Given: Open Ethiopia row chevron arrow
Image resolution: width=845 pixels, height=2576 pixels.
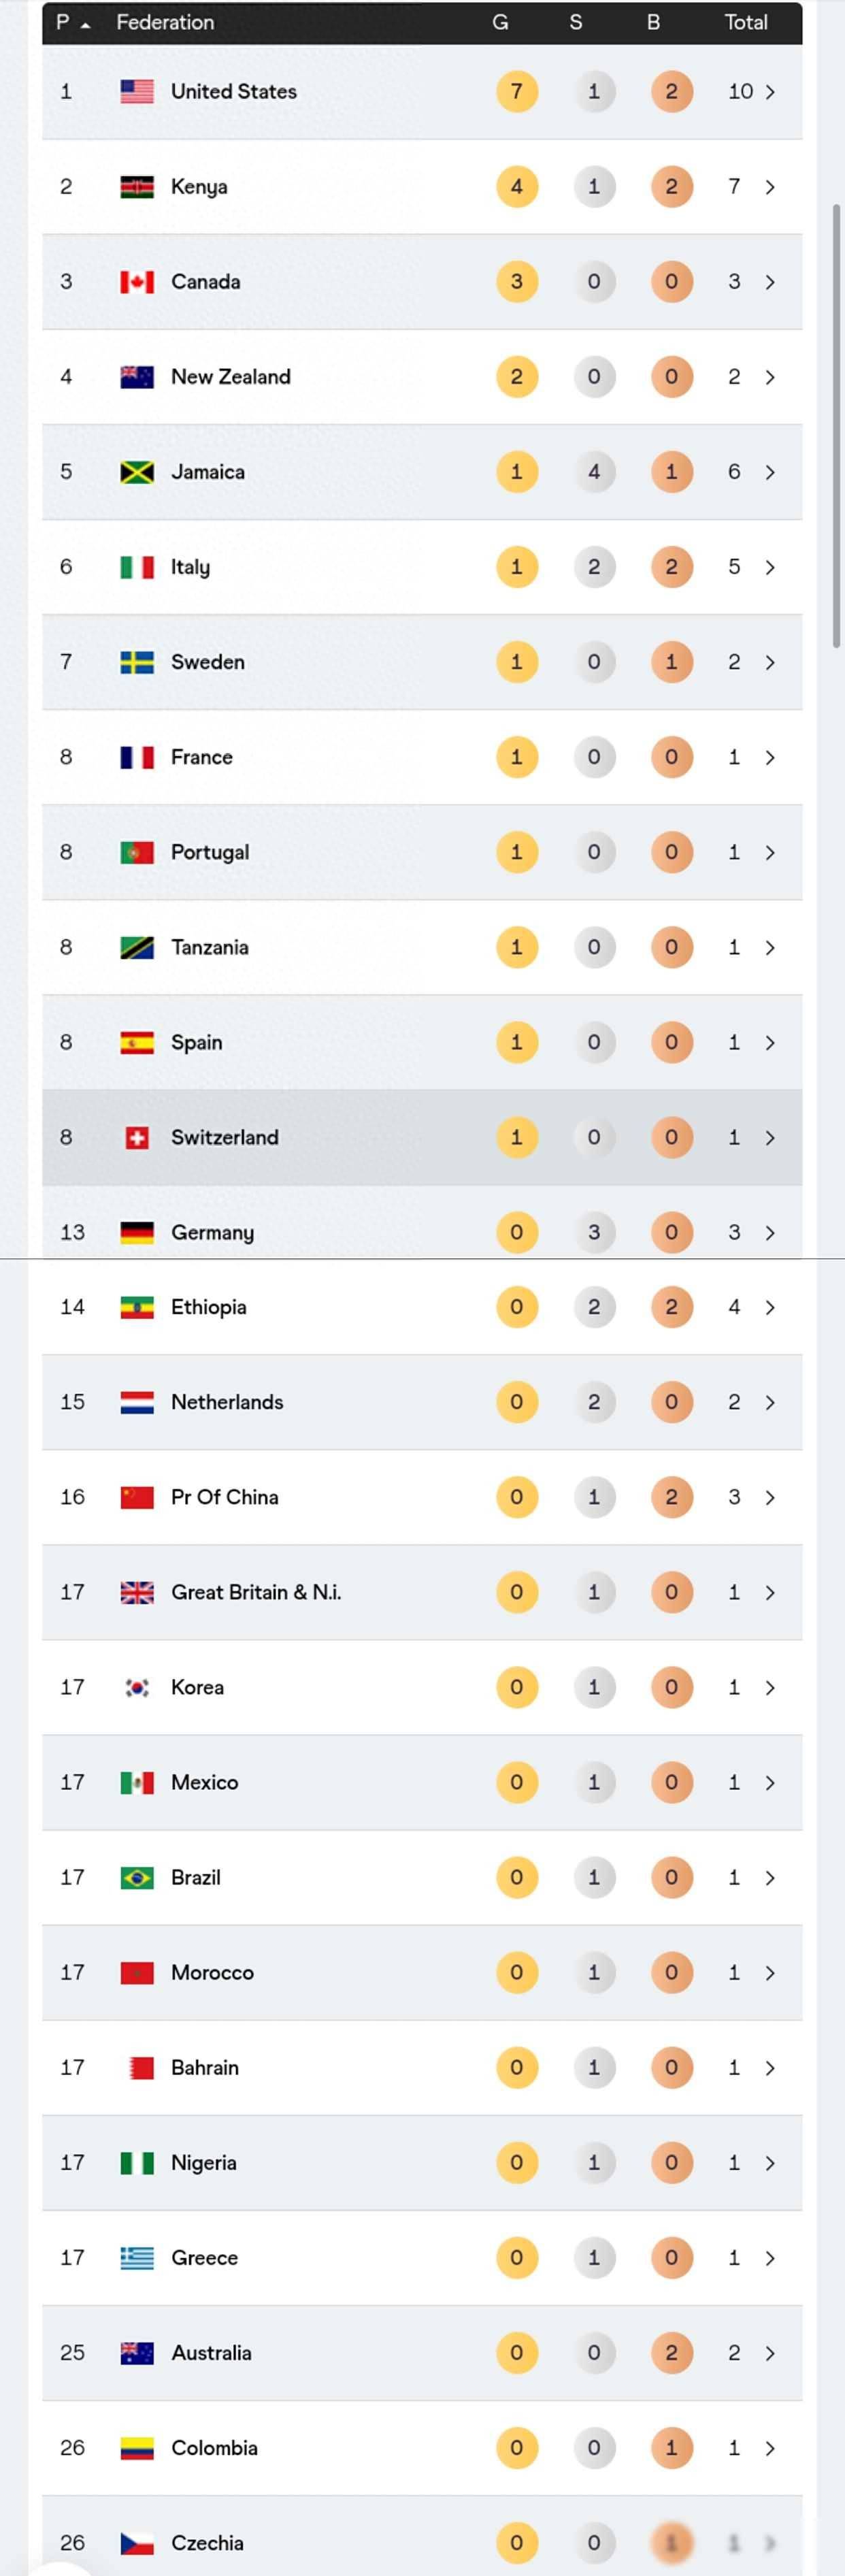Looking at the screenshot, I should [x=770, y=1307].
